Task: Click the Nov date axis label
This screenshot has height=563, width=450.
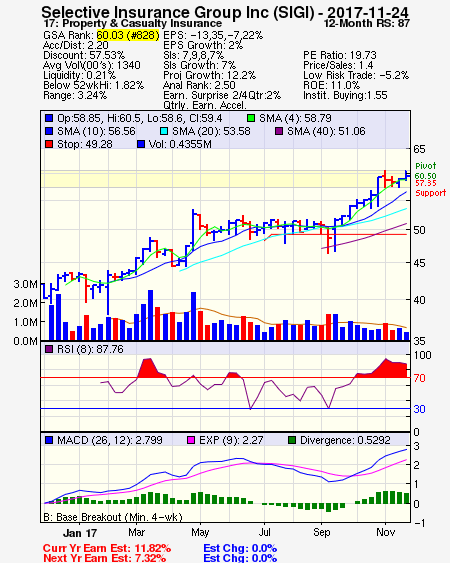Action: 385,532
